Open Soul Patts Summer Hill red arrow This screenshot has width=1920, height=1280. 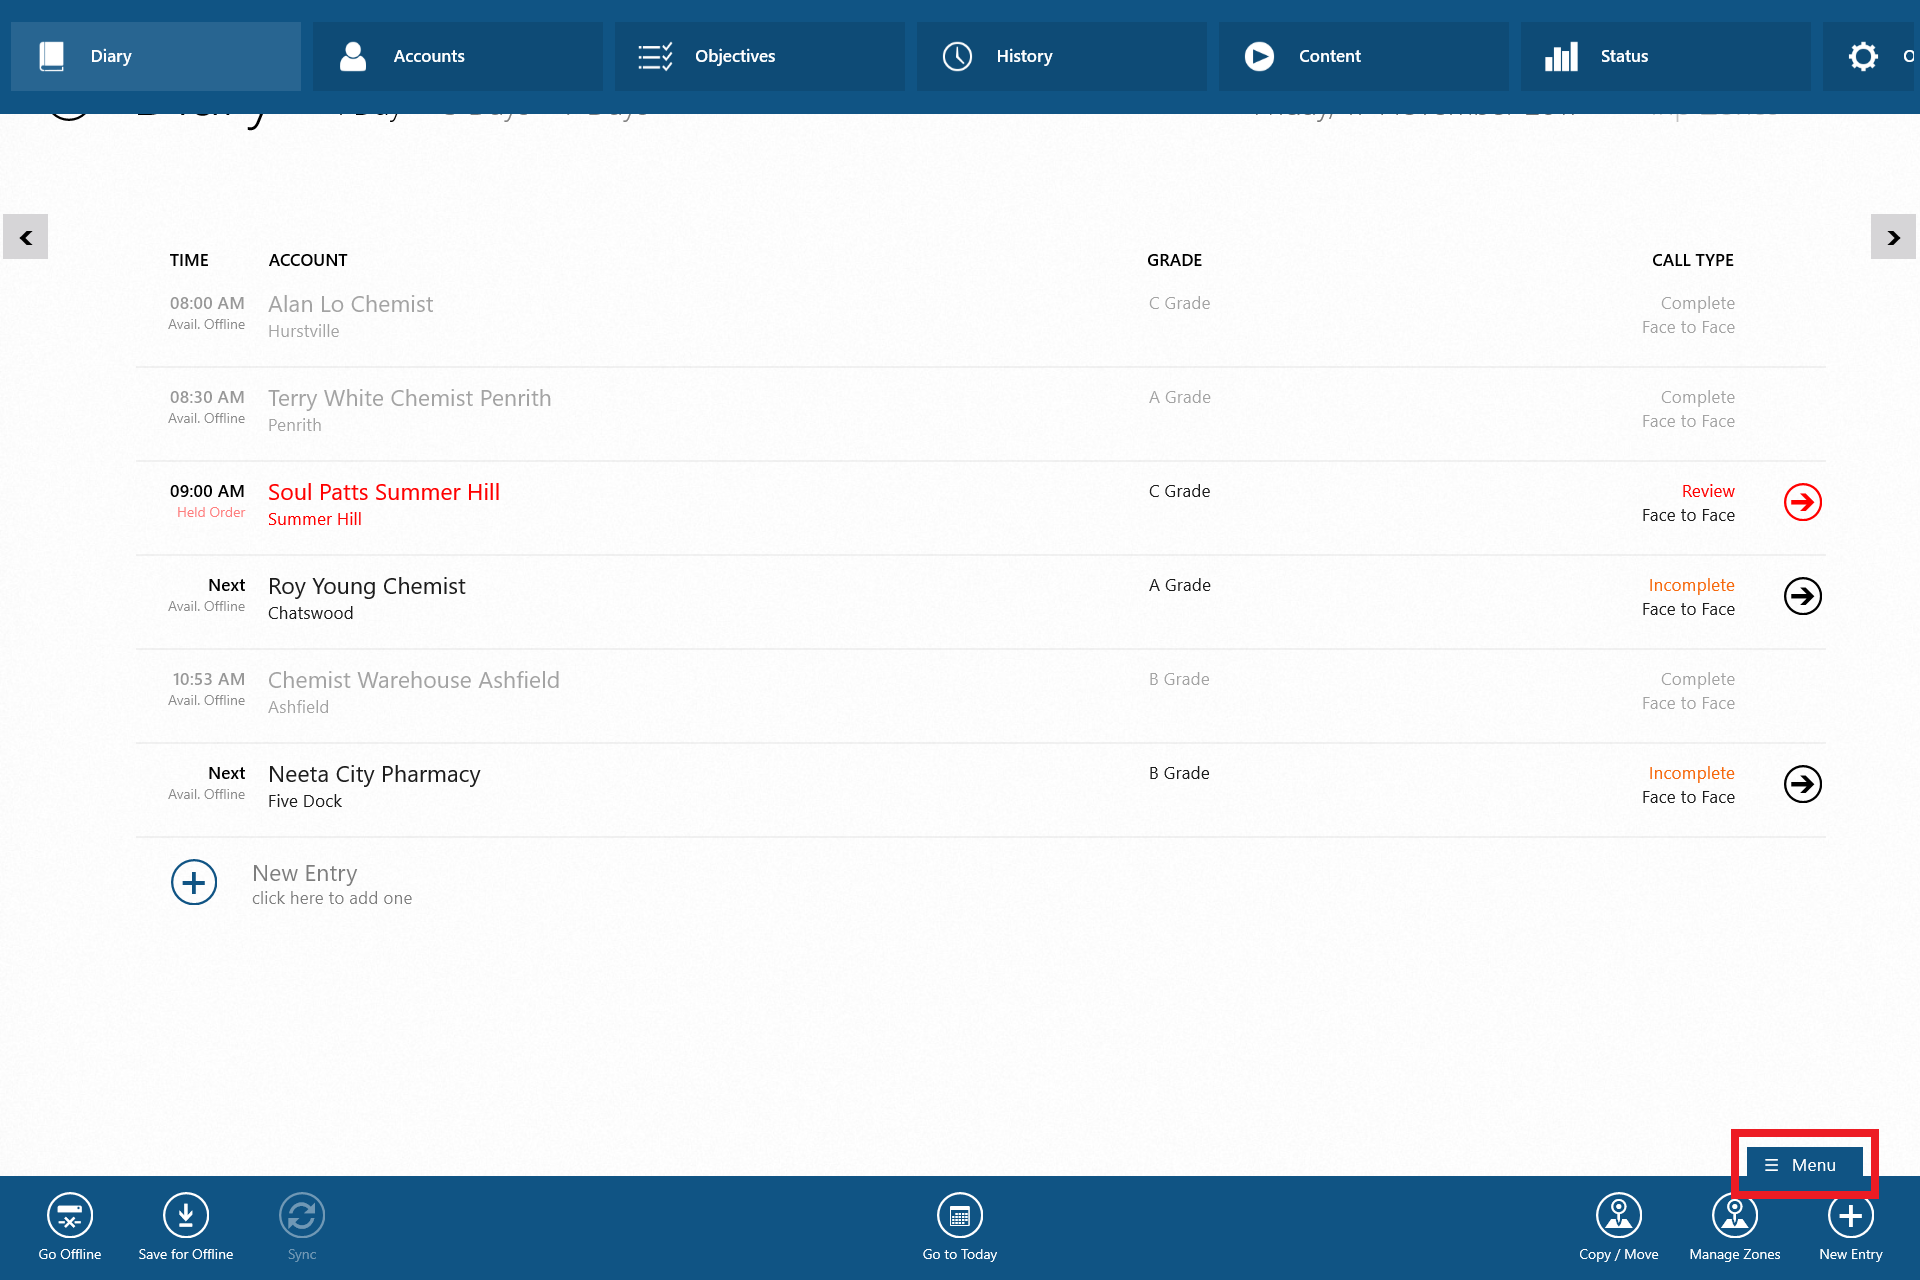point(1802,502)
